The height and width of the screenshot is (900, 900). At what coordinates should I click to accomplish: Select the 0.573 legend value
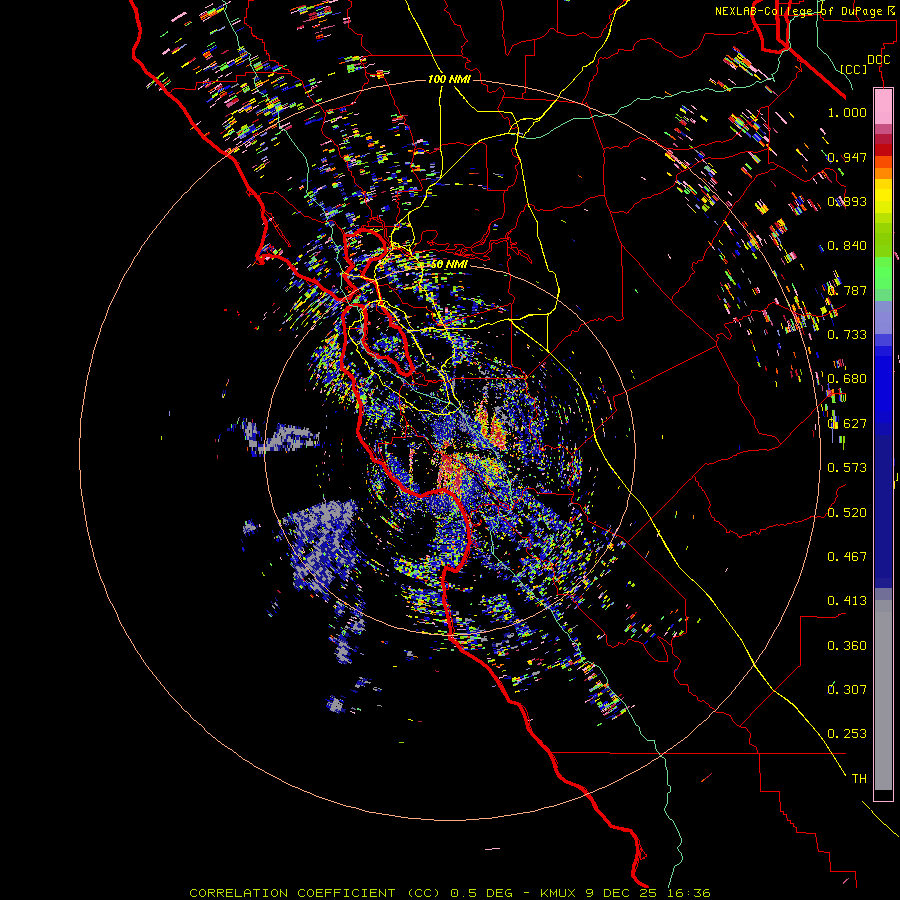[x=847, y=467]
